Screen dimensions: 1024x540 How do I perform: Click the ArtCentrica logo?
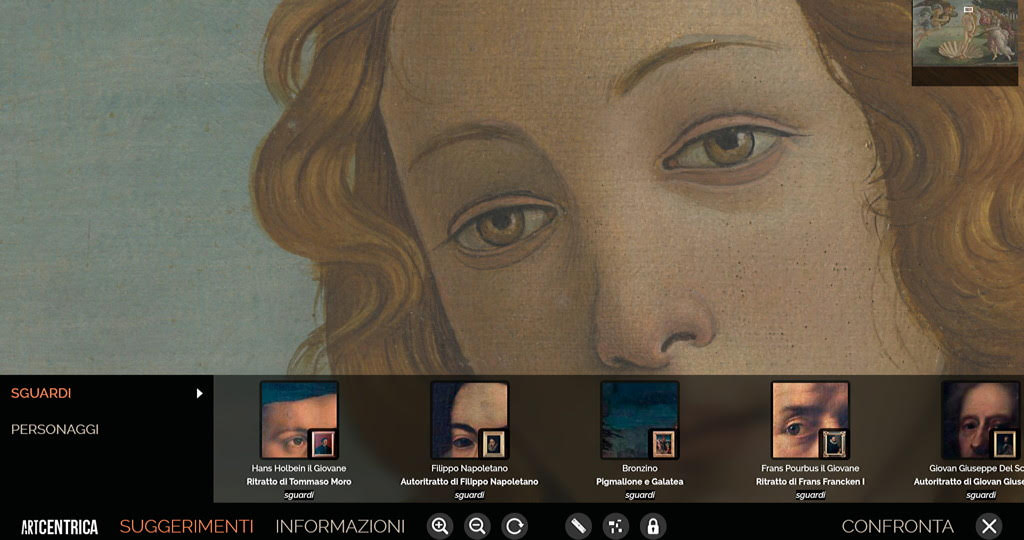tap(60, 526)
